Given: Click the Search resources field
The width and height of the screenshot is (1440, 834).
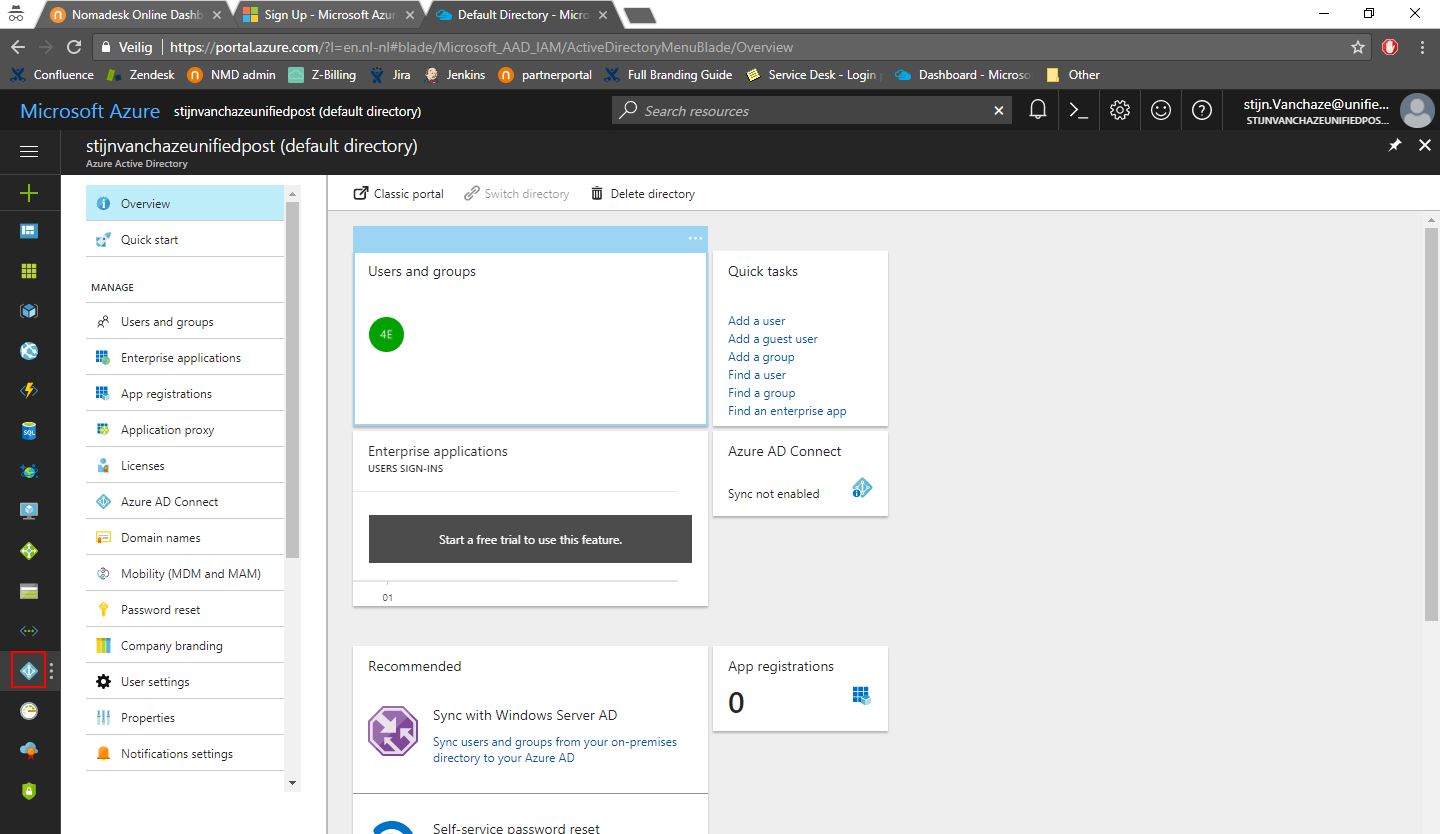Looking at the screenshot, I should (812, 111).
